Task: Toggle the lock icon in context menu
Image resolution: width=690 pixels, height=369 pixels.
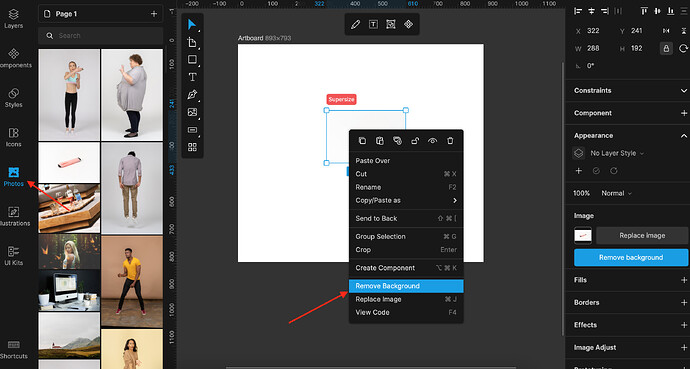Action: point(415,141)
